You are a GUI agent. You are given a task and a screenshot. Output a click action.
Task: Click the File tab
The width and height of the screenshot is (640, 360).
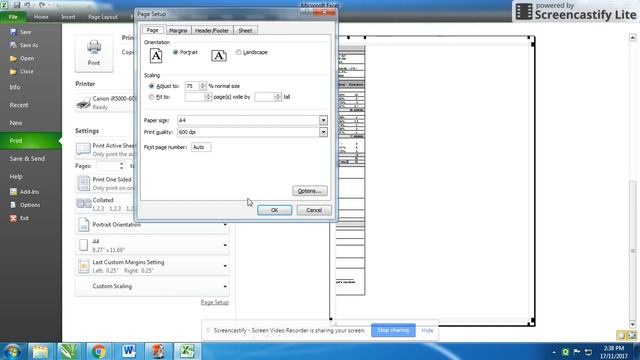13,17
